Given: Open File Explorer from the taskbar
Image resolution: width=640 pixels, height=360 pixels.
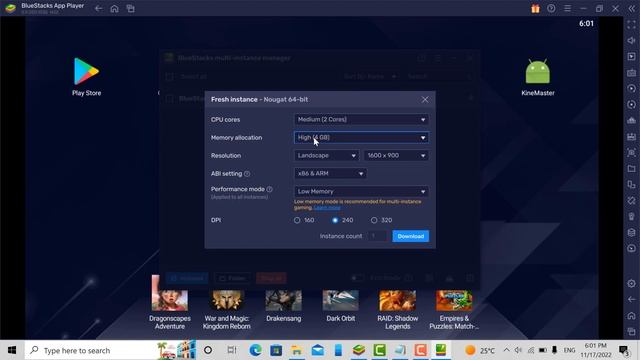Looking at the screenshot, I should [297, 350].
